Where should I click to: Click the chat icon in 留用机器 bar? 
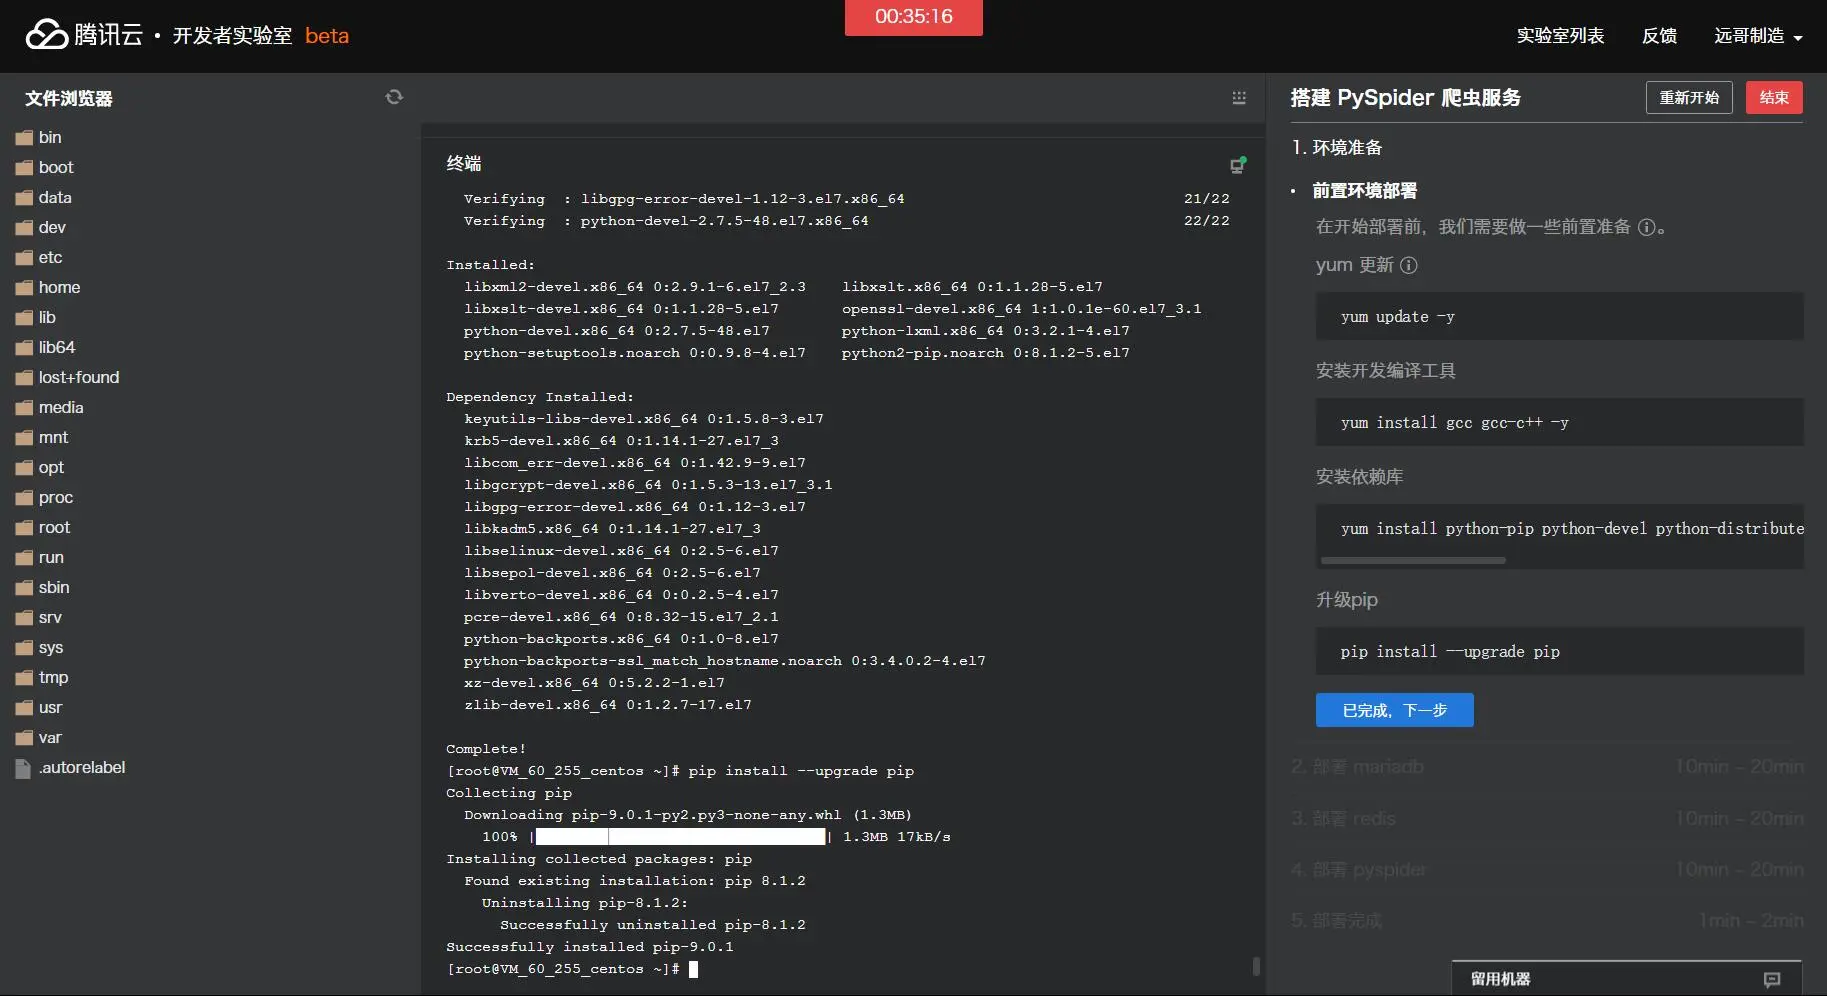point(1771,979)
